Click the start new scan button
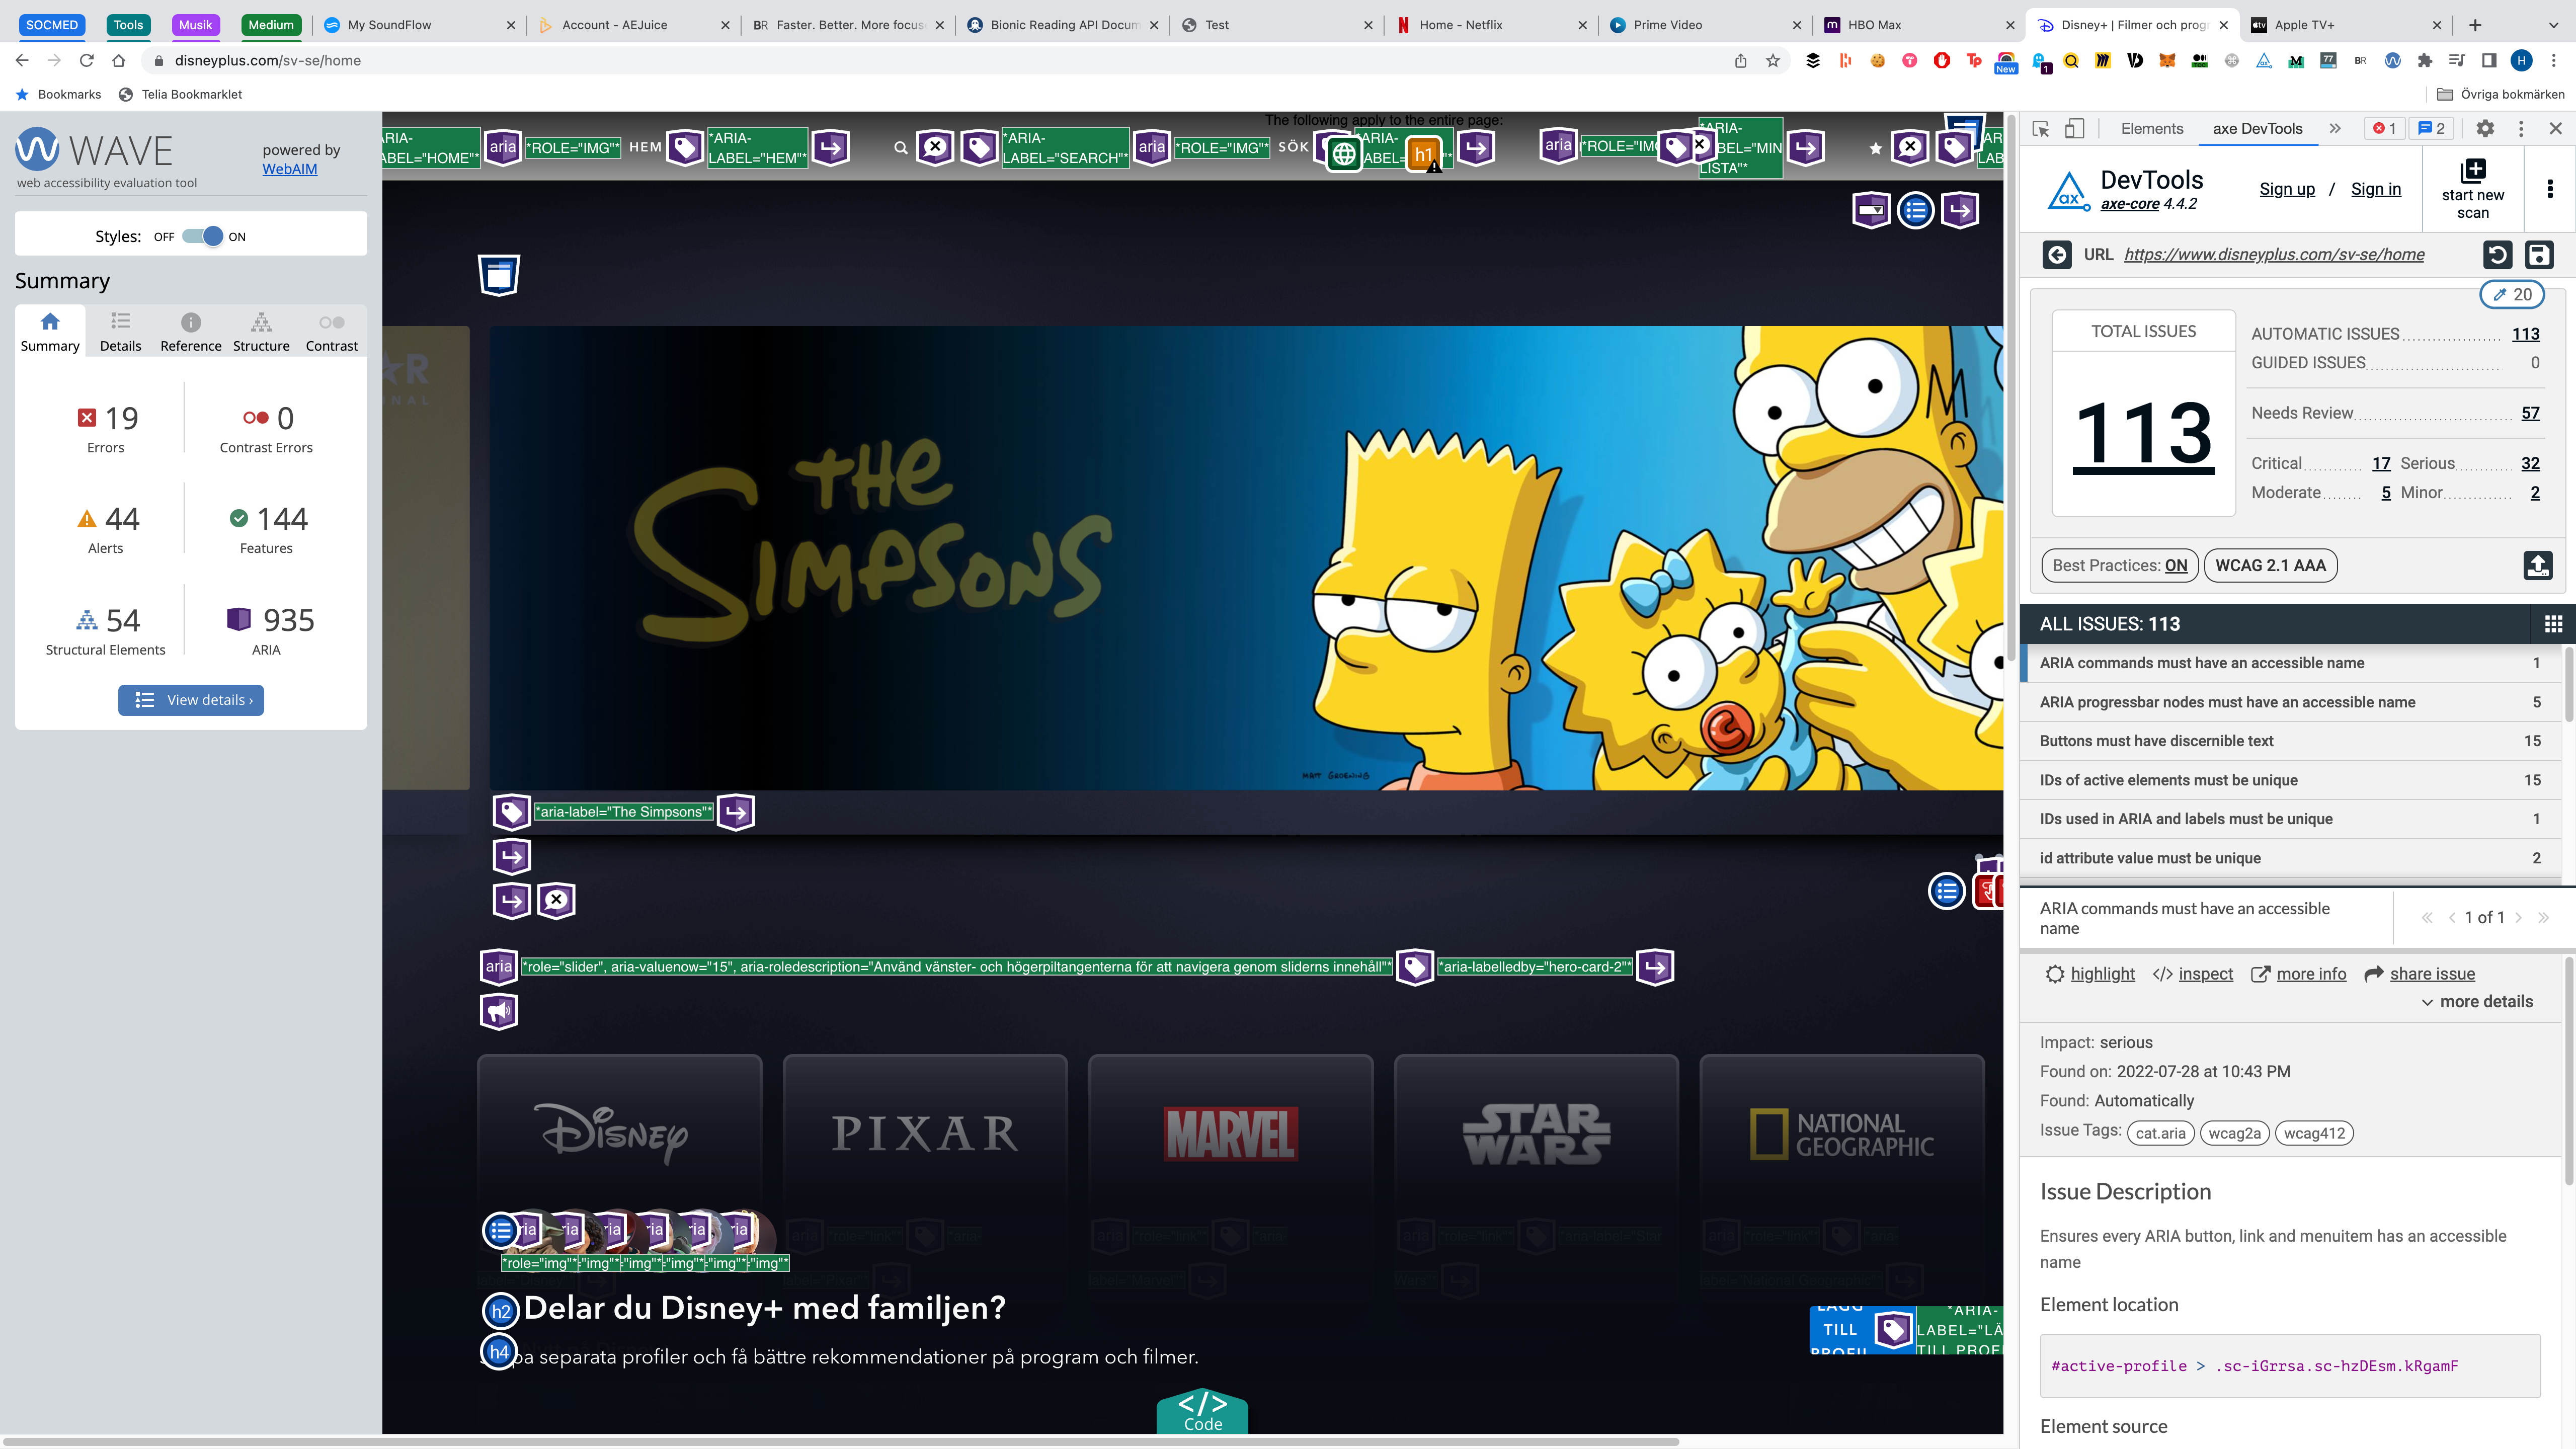 tap(2473, 189)
